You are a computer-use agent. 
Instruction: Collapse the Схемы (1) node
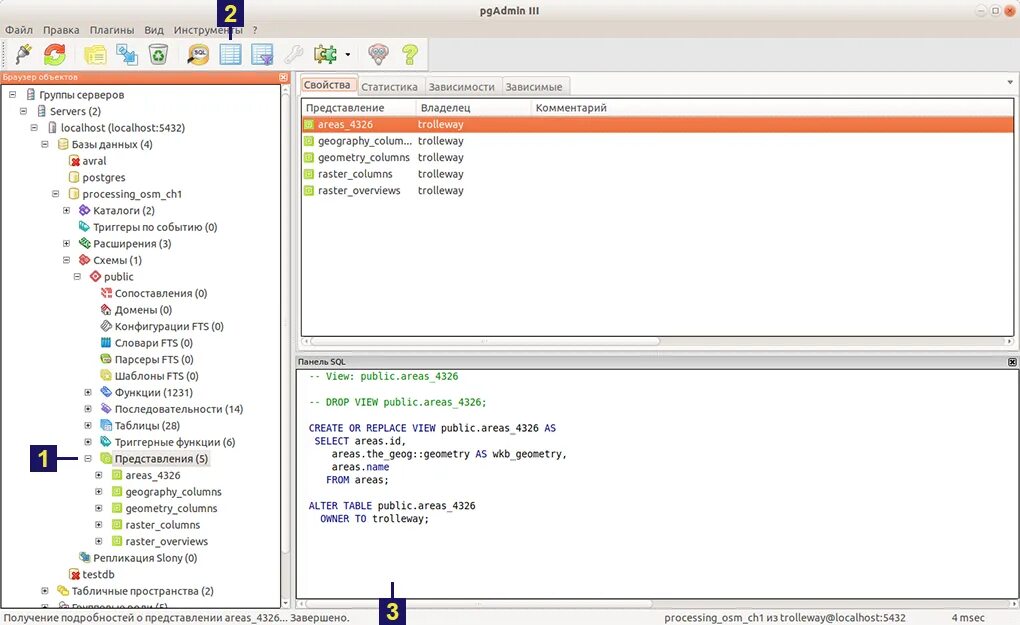(x=66, y=260)
